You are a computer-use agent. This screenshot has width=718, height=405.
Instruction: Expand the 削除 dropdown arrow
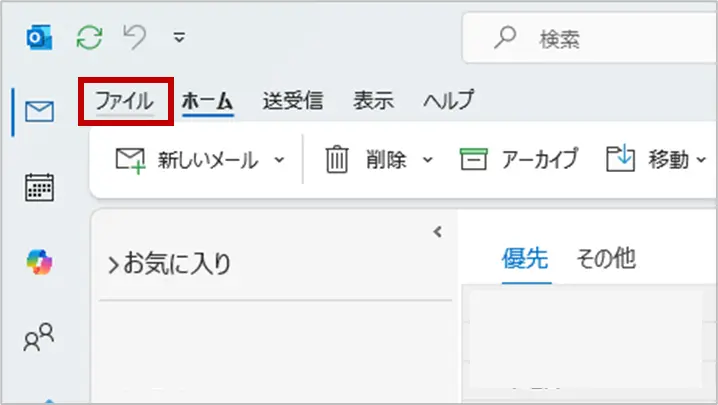click(428, 160)
